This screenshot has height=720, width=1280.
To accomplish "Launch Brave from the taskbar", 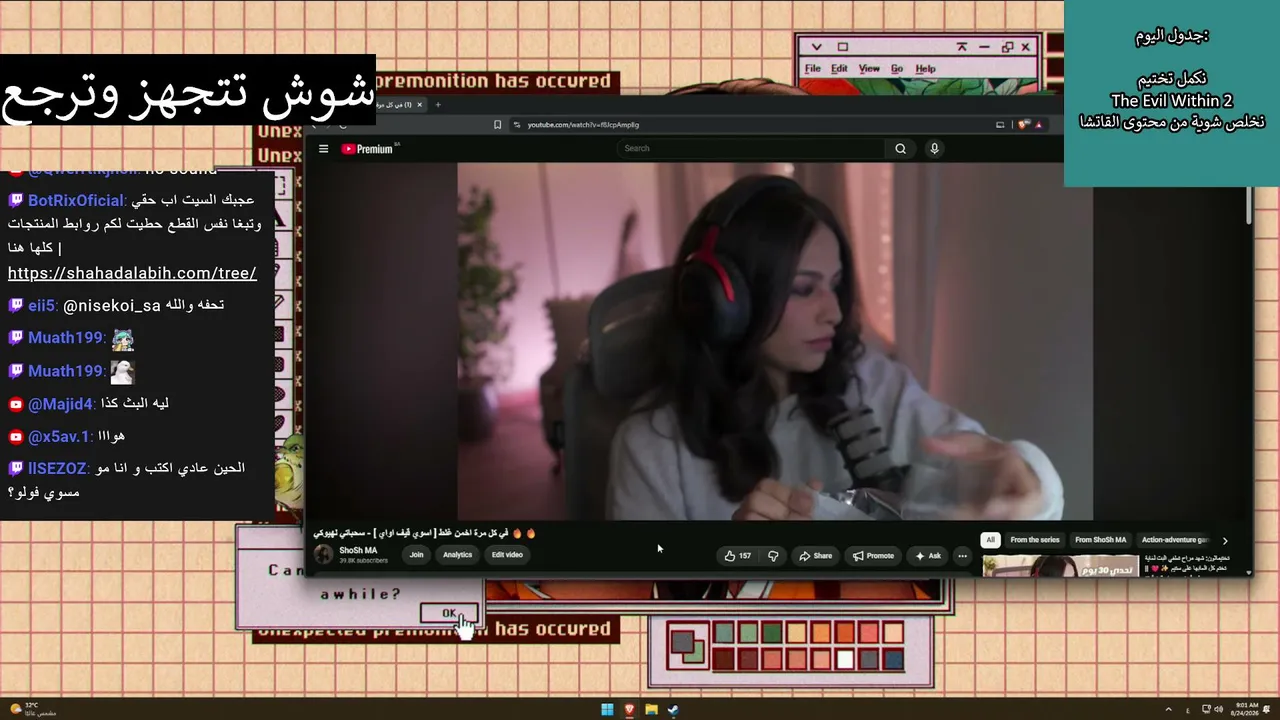I will click(x=629, y=710).
